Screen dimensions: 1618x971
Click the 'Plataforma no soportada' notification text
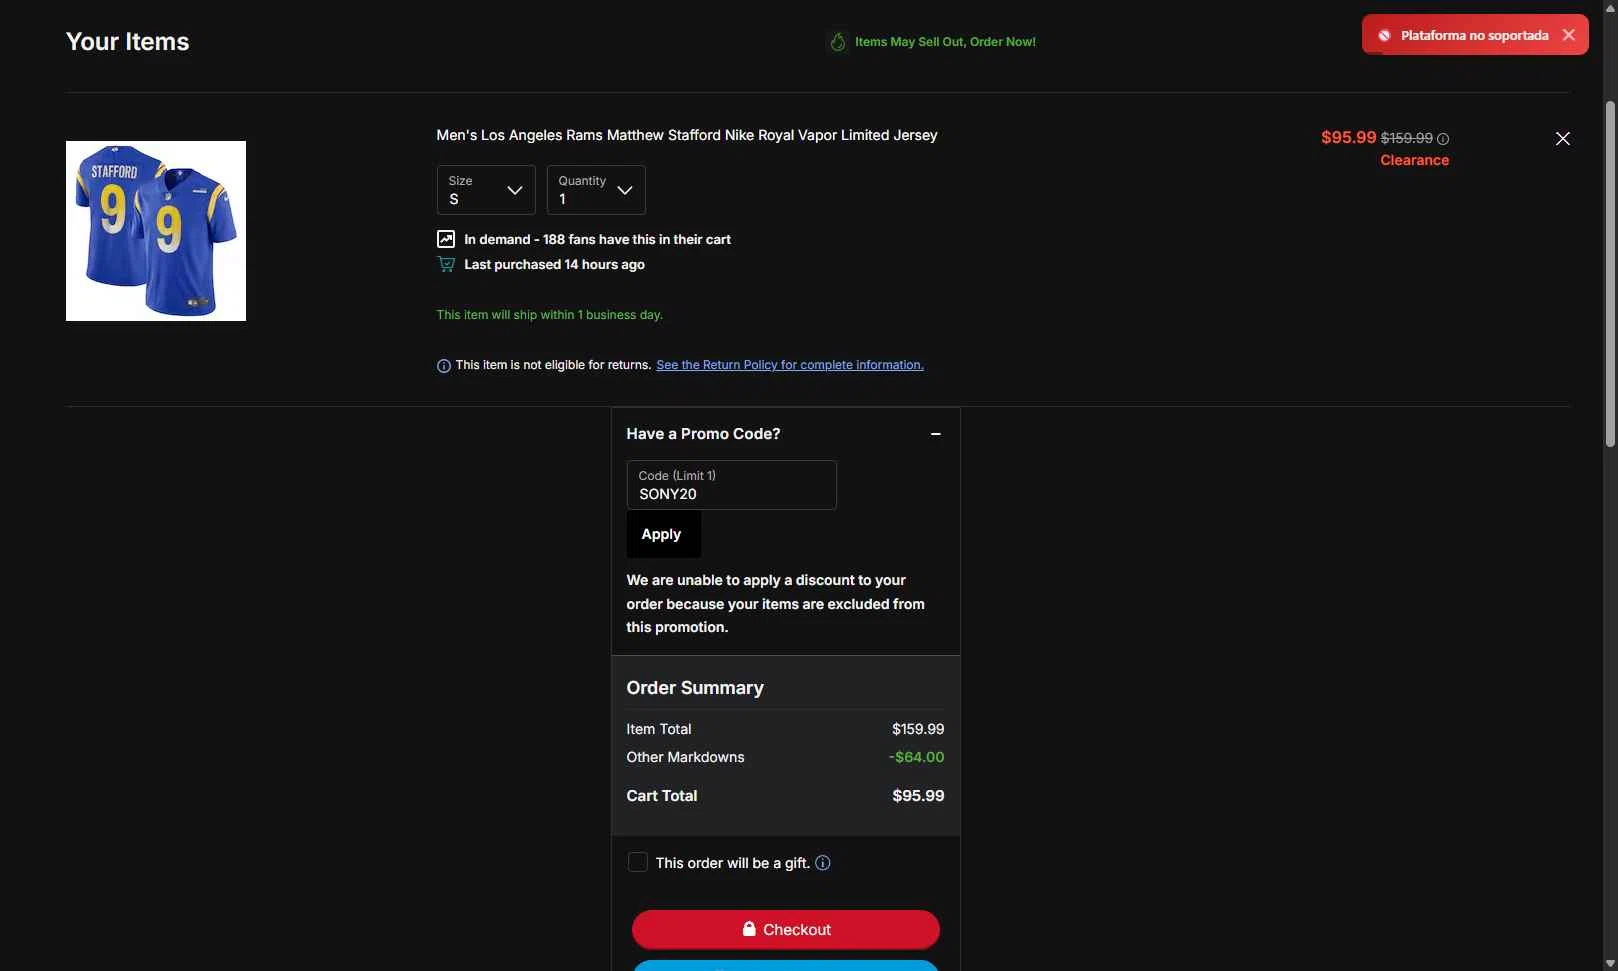(x=1474, y=36)
